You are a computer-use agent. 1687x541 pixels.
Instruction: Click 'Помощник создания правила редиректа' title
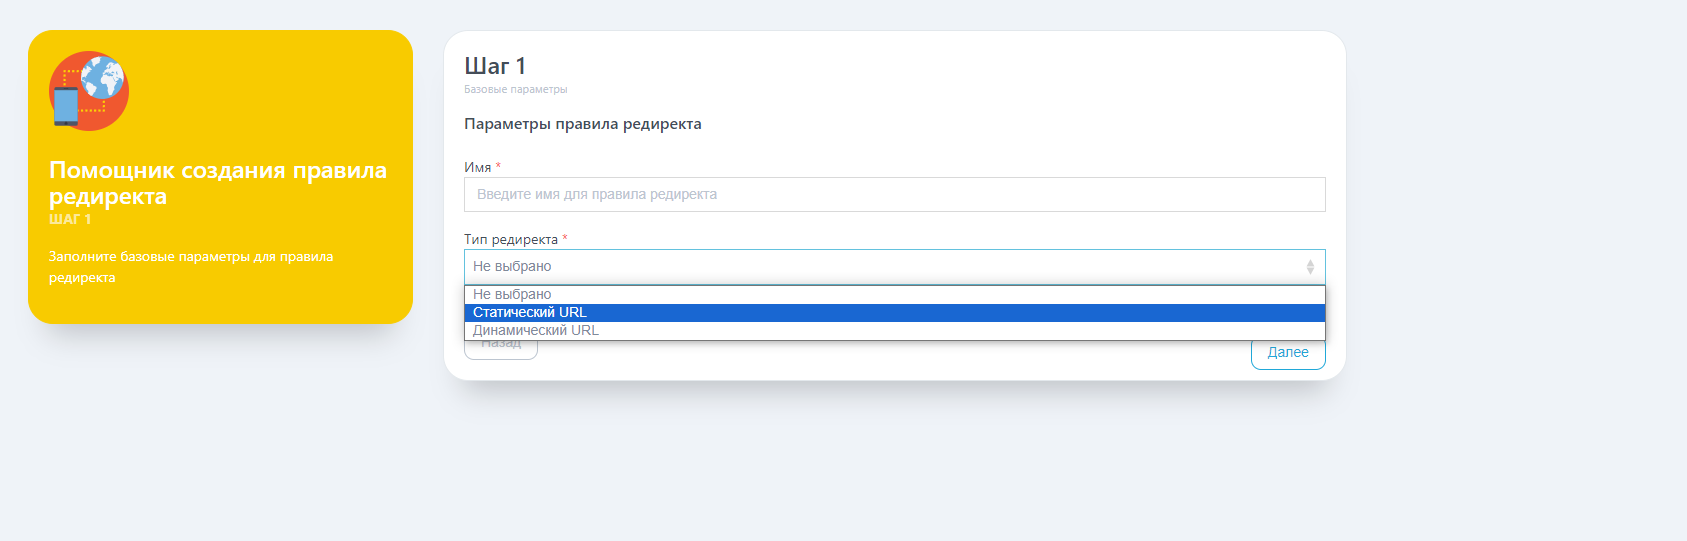click(217, 183)
